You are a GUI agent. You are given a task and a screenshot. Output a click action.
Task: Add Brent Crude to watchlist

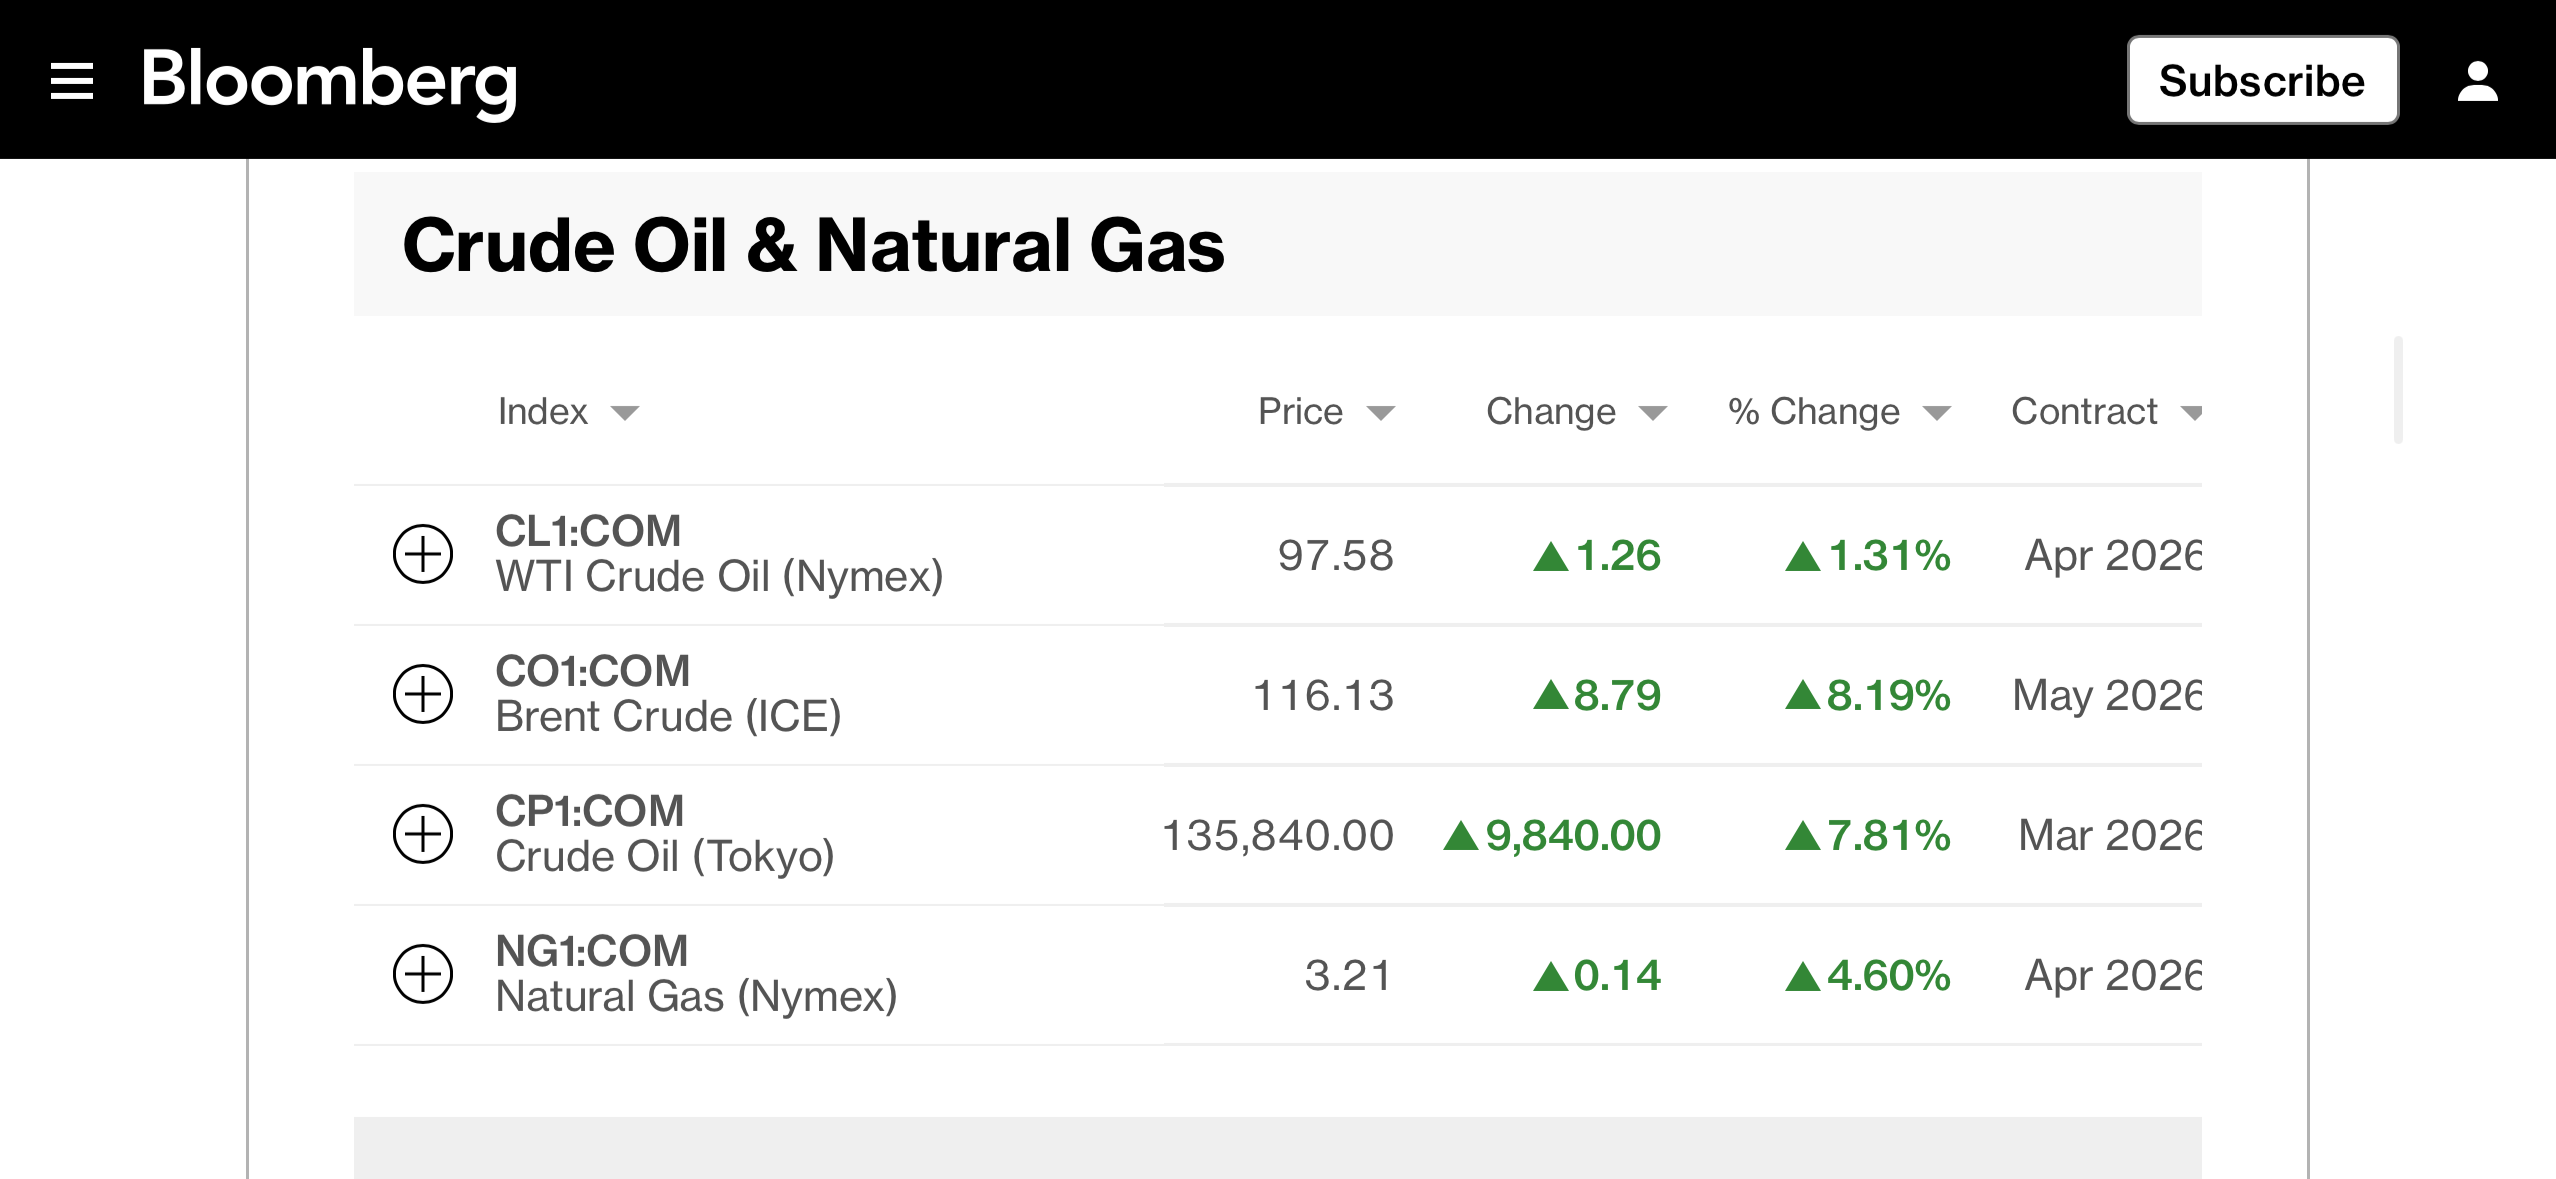pos(422,694)
